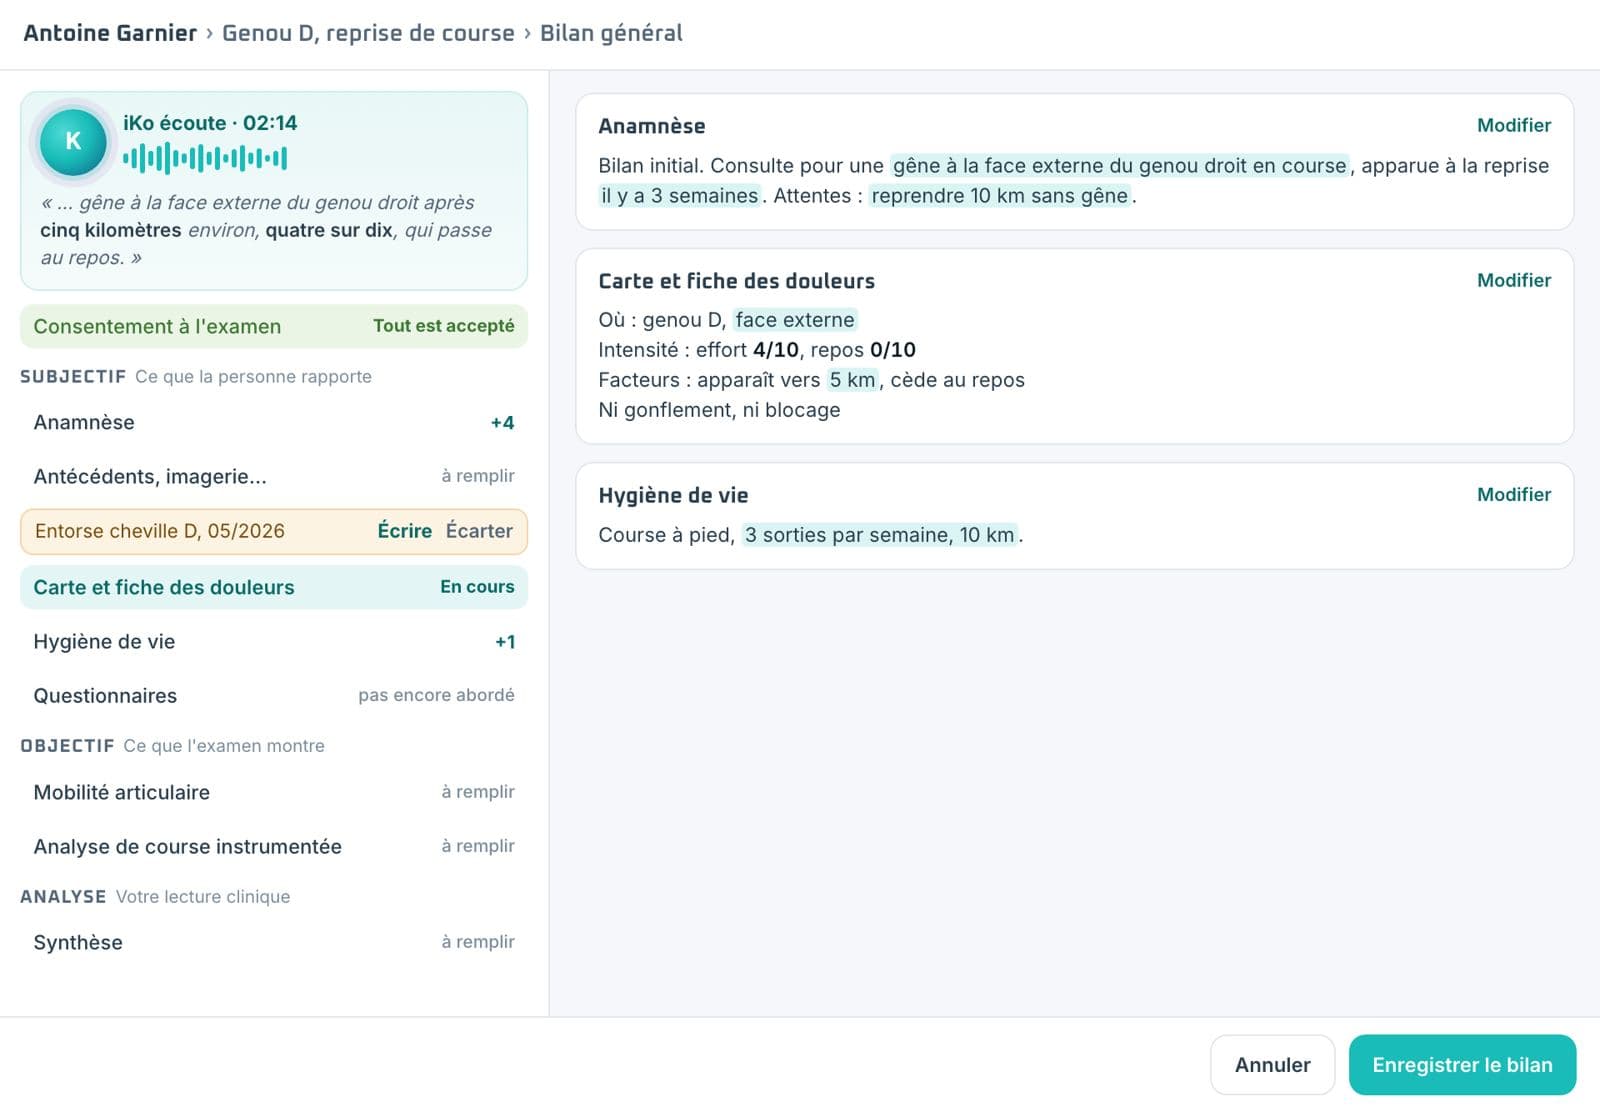Image resolution: width=1600 pixels, height=1112 pixels.
Task: Open Consentement à l'examen row
Action: (x=274, y=326)
